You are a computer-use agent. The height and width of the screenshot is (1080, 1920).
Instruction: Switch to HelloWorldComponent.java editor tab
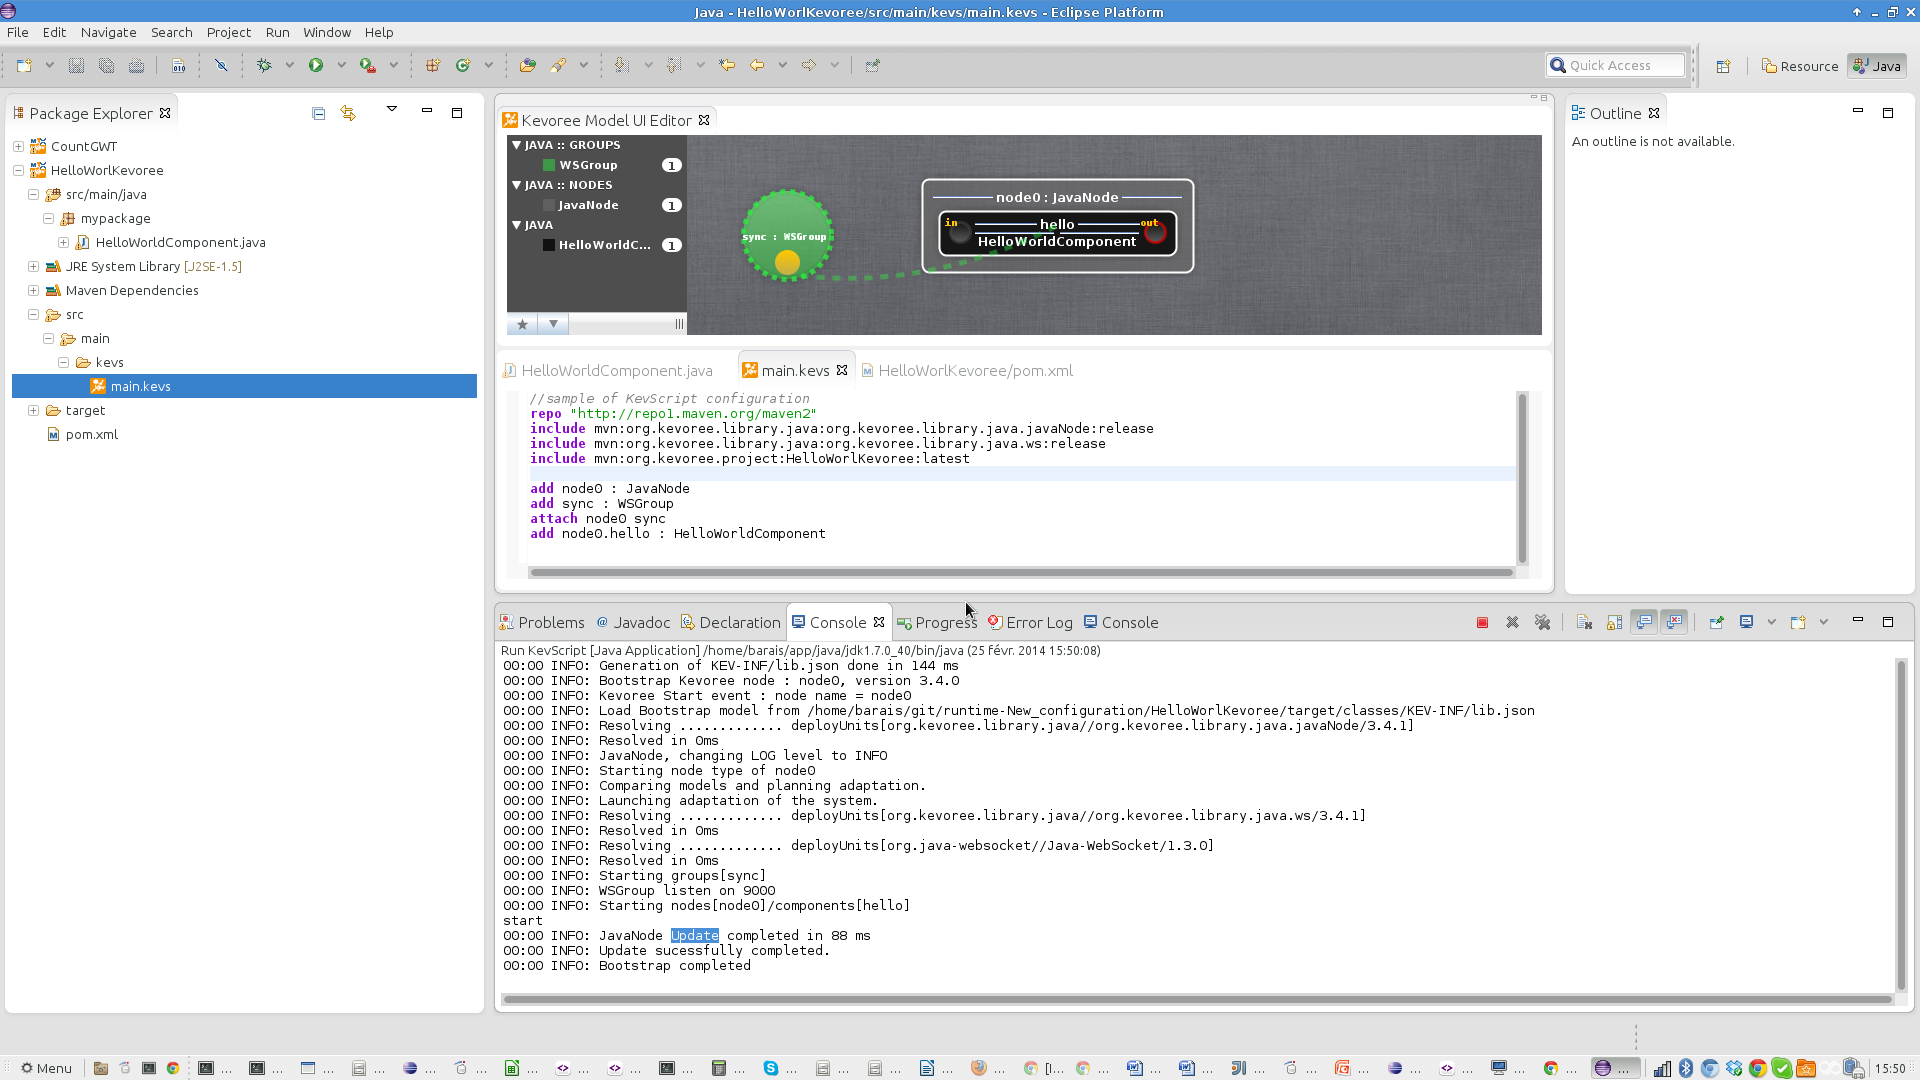tap(608, 370)
